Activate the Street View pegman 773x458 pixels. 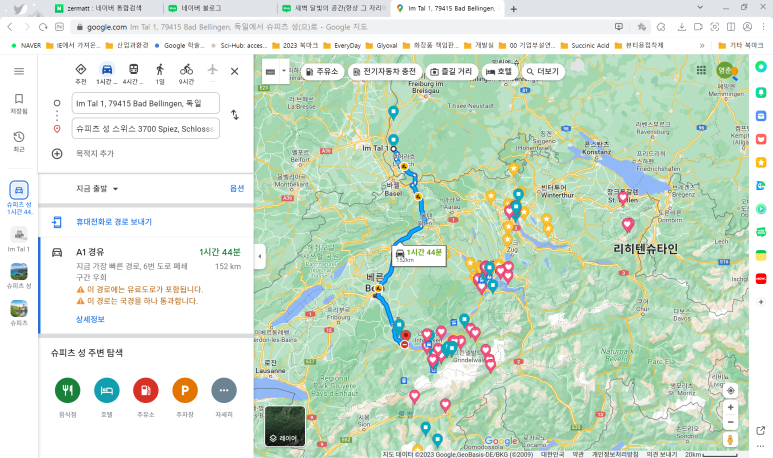pos(731,440)
